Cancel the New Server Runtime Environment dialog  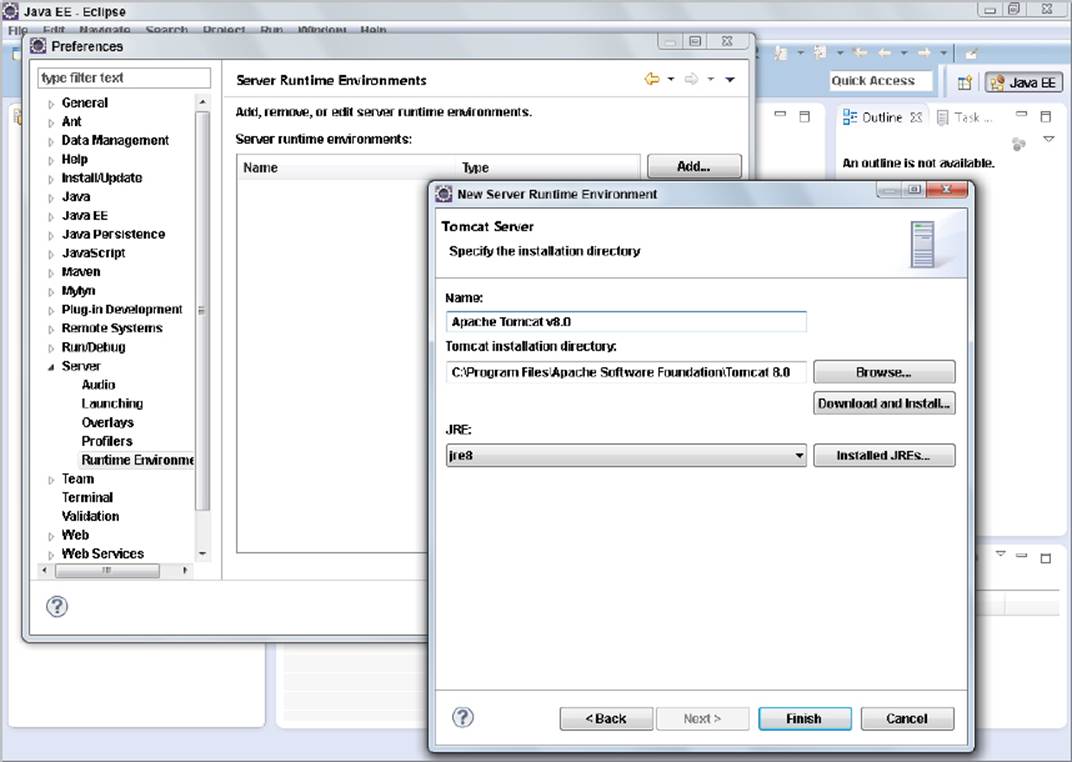(907, 718)
